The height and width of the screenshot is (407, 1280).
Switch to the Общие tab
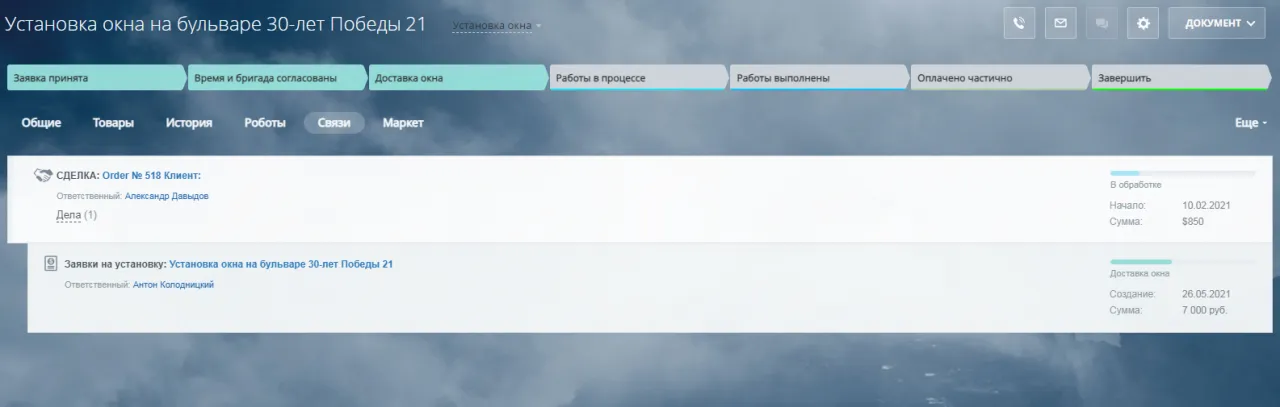tap(41, 123)
